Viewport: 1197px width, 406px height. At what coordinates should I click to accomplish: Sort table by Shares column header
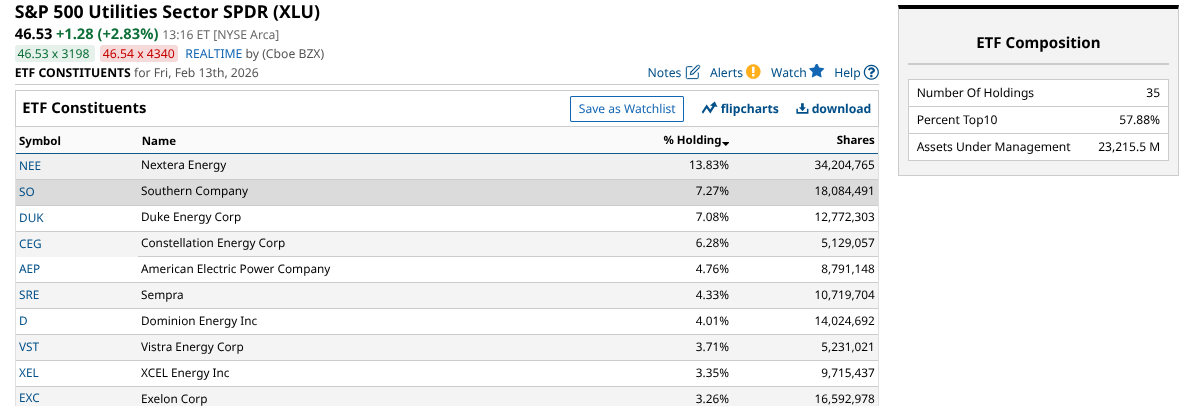[855, 141]
